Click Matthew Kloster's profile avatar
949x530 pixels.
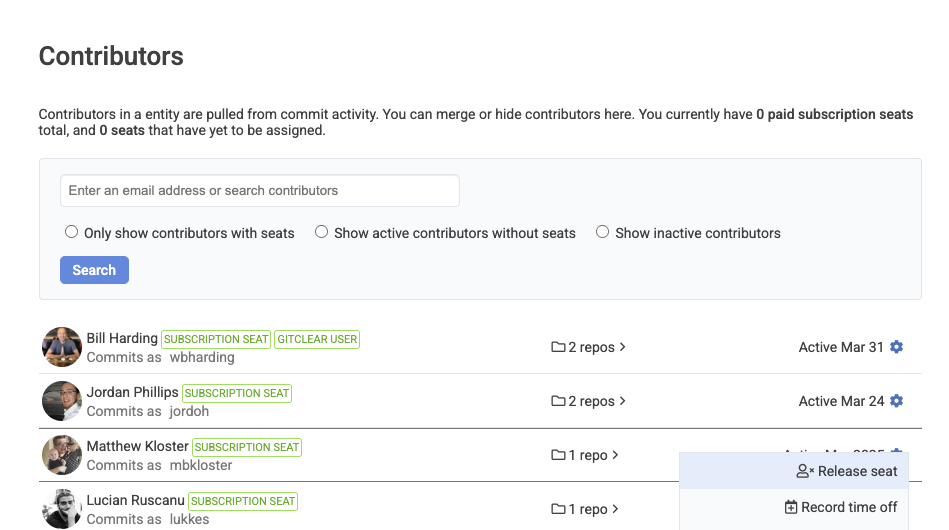[x=62, y=455]
